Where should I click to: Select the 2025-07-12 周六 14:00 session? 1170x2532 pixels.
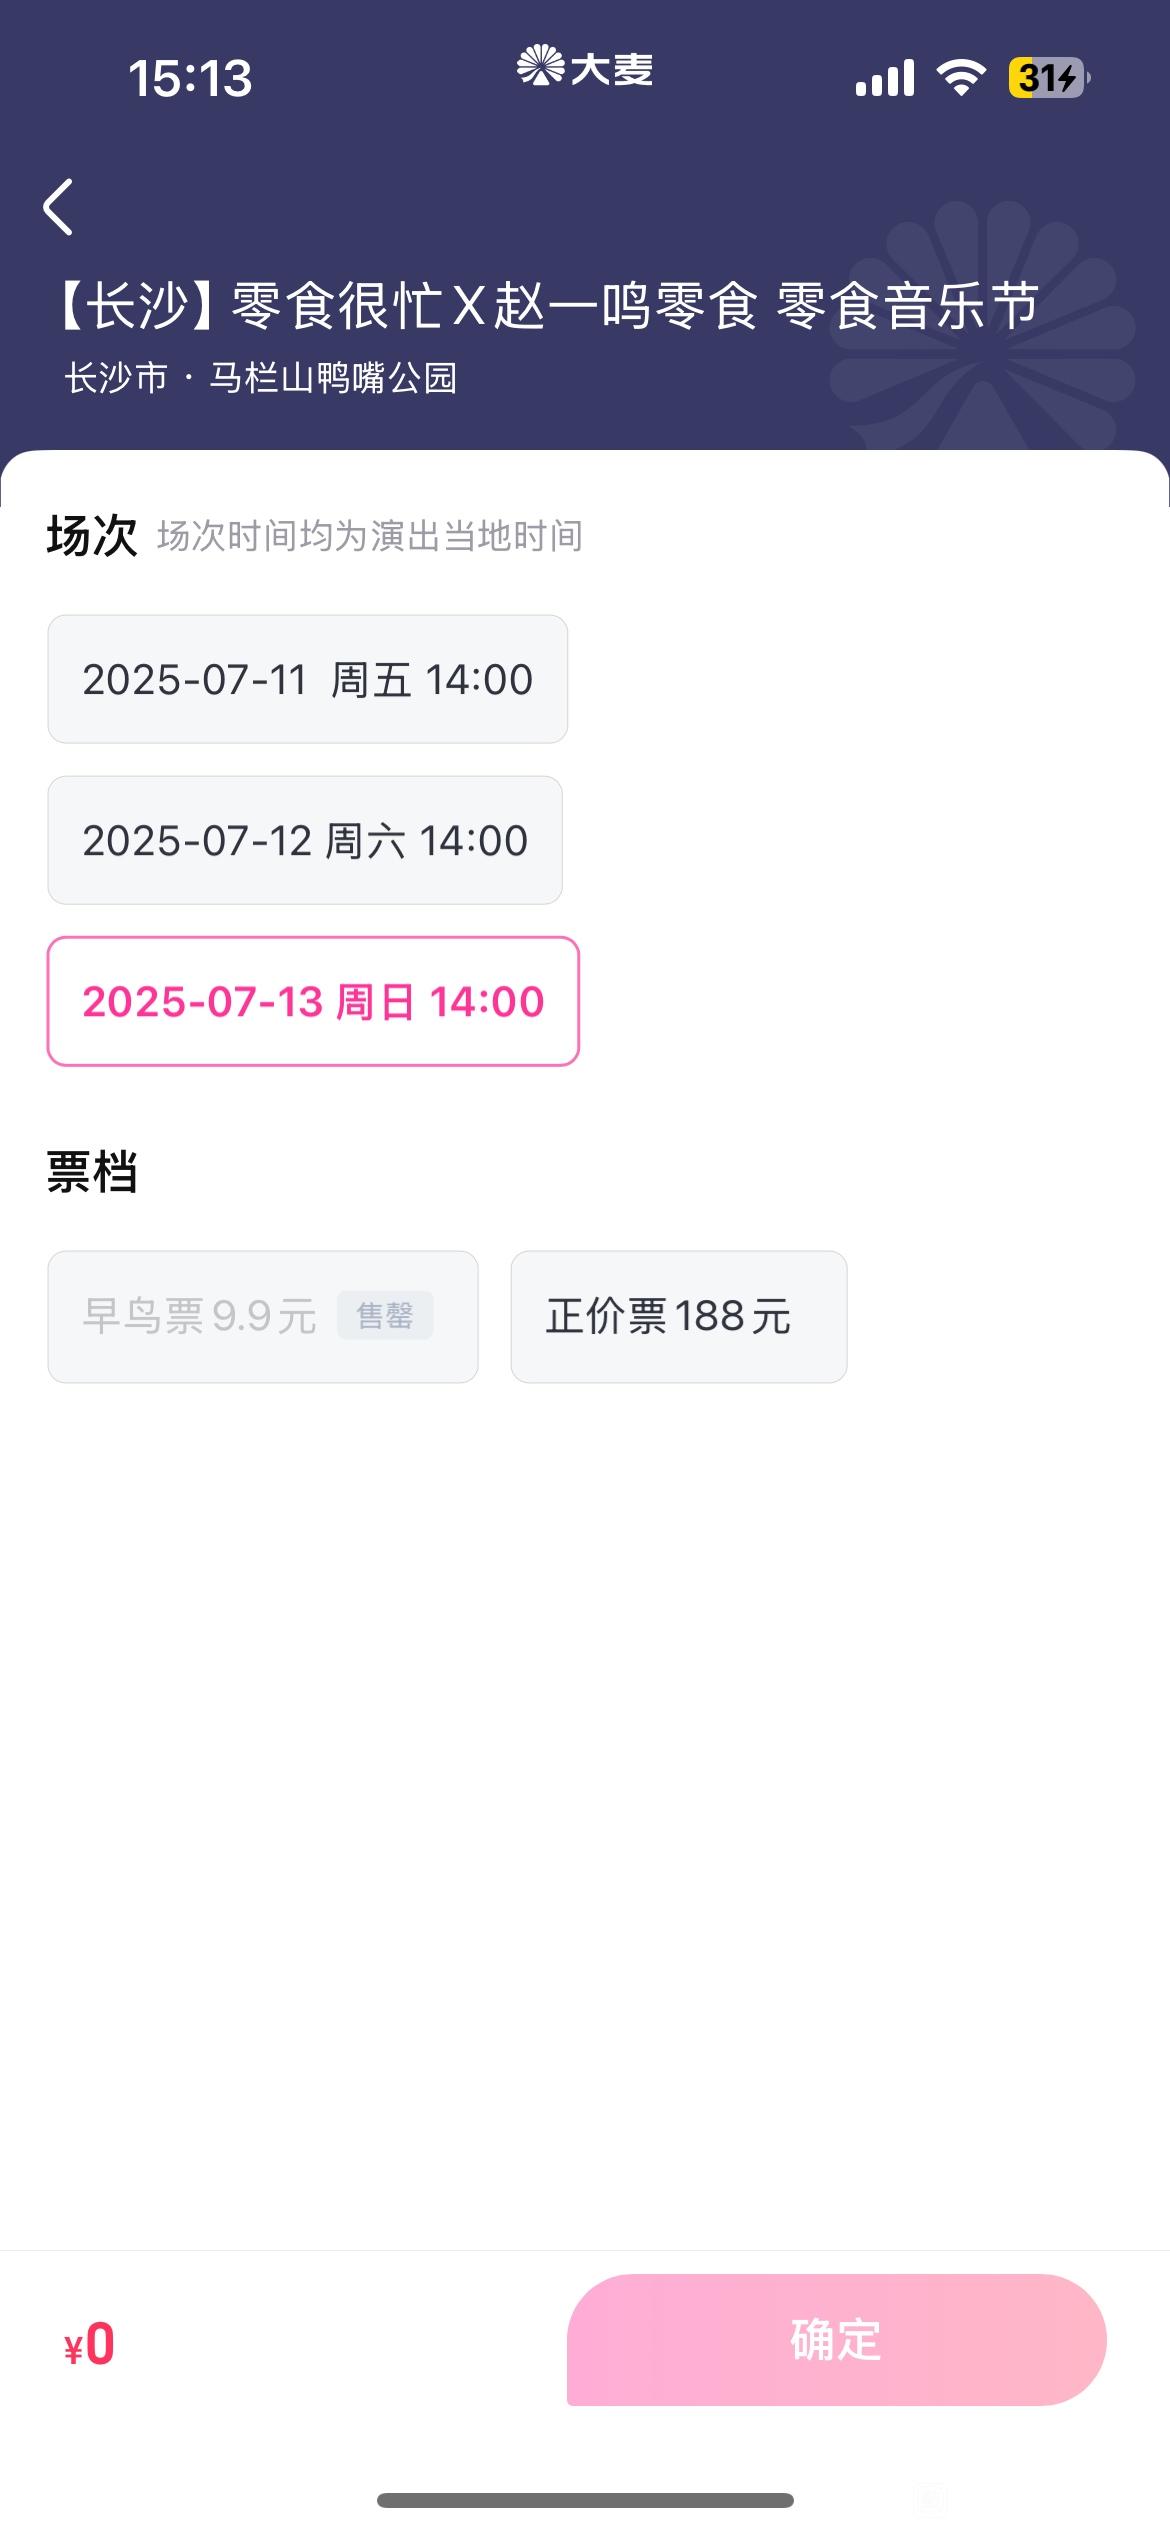coord(305,840)
